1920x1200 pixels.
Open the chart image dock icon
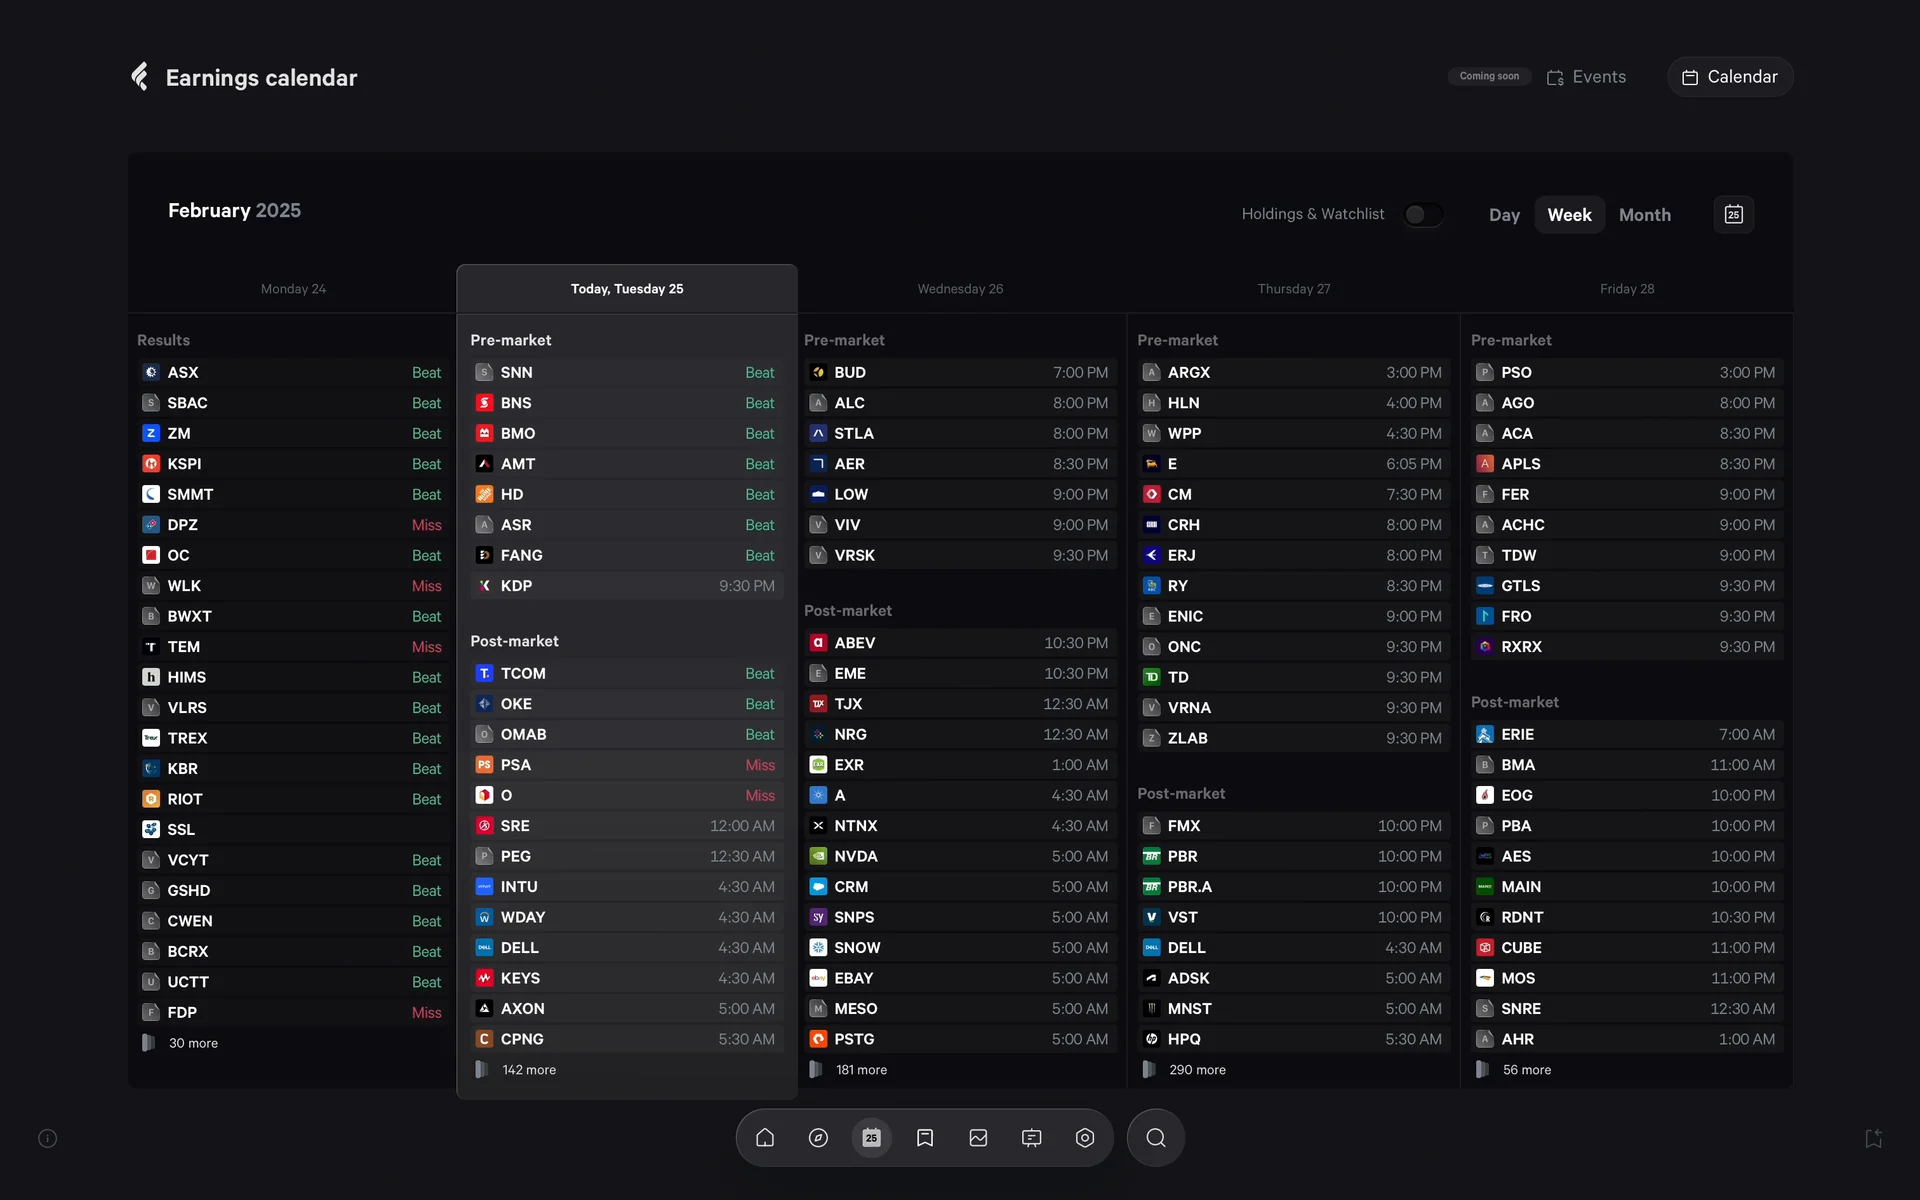coord(978,1138)
